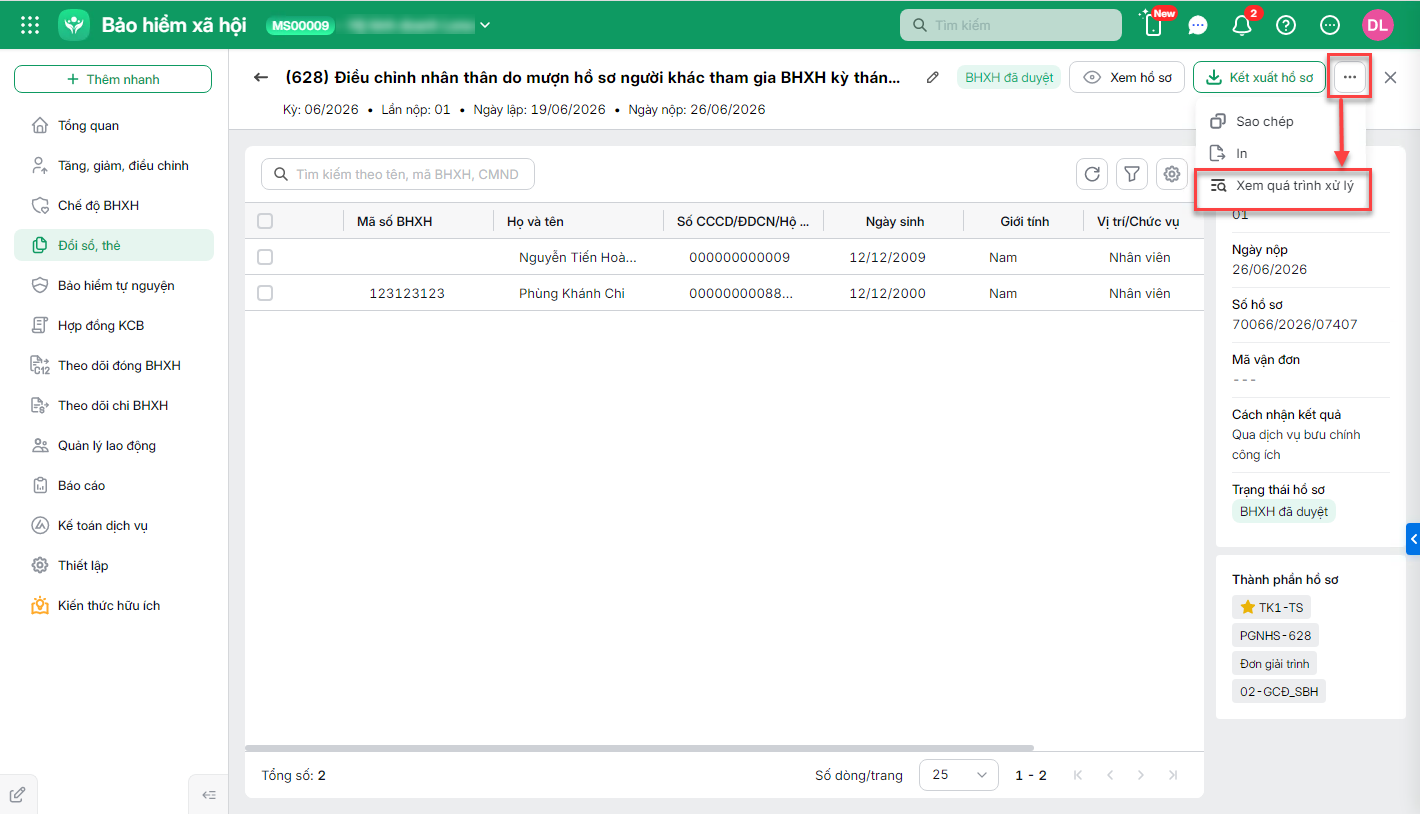This screenshot has width=1420, height=814.
Task: Focus the search by name, BHXH, CMND field
Action: pos(398,174)
